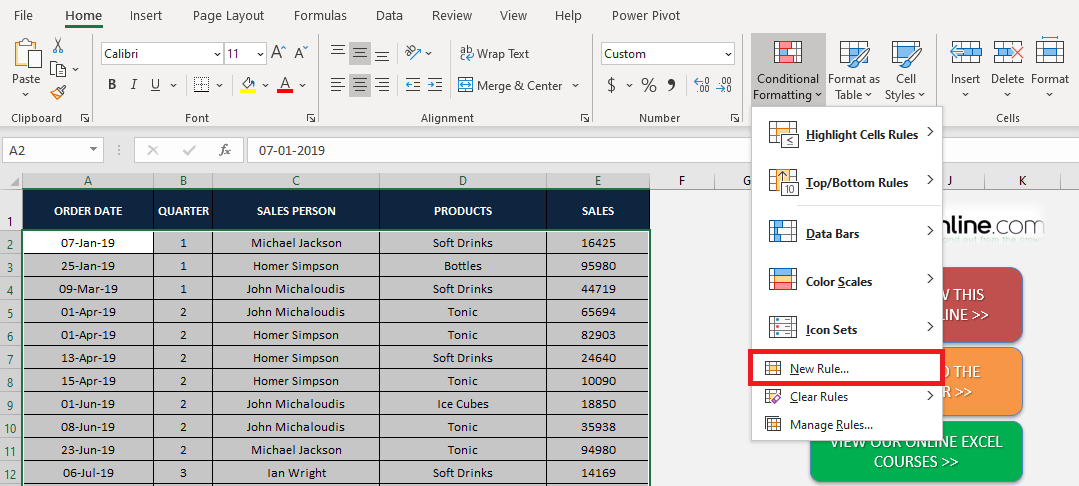Expand the Name Box dropdown arrow
Image resolution: width=1079 pixels, height=486 pixels.
pos(94,150)
